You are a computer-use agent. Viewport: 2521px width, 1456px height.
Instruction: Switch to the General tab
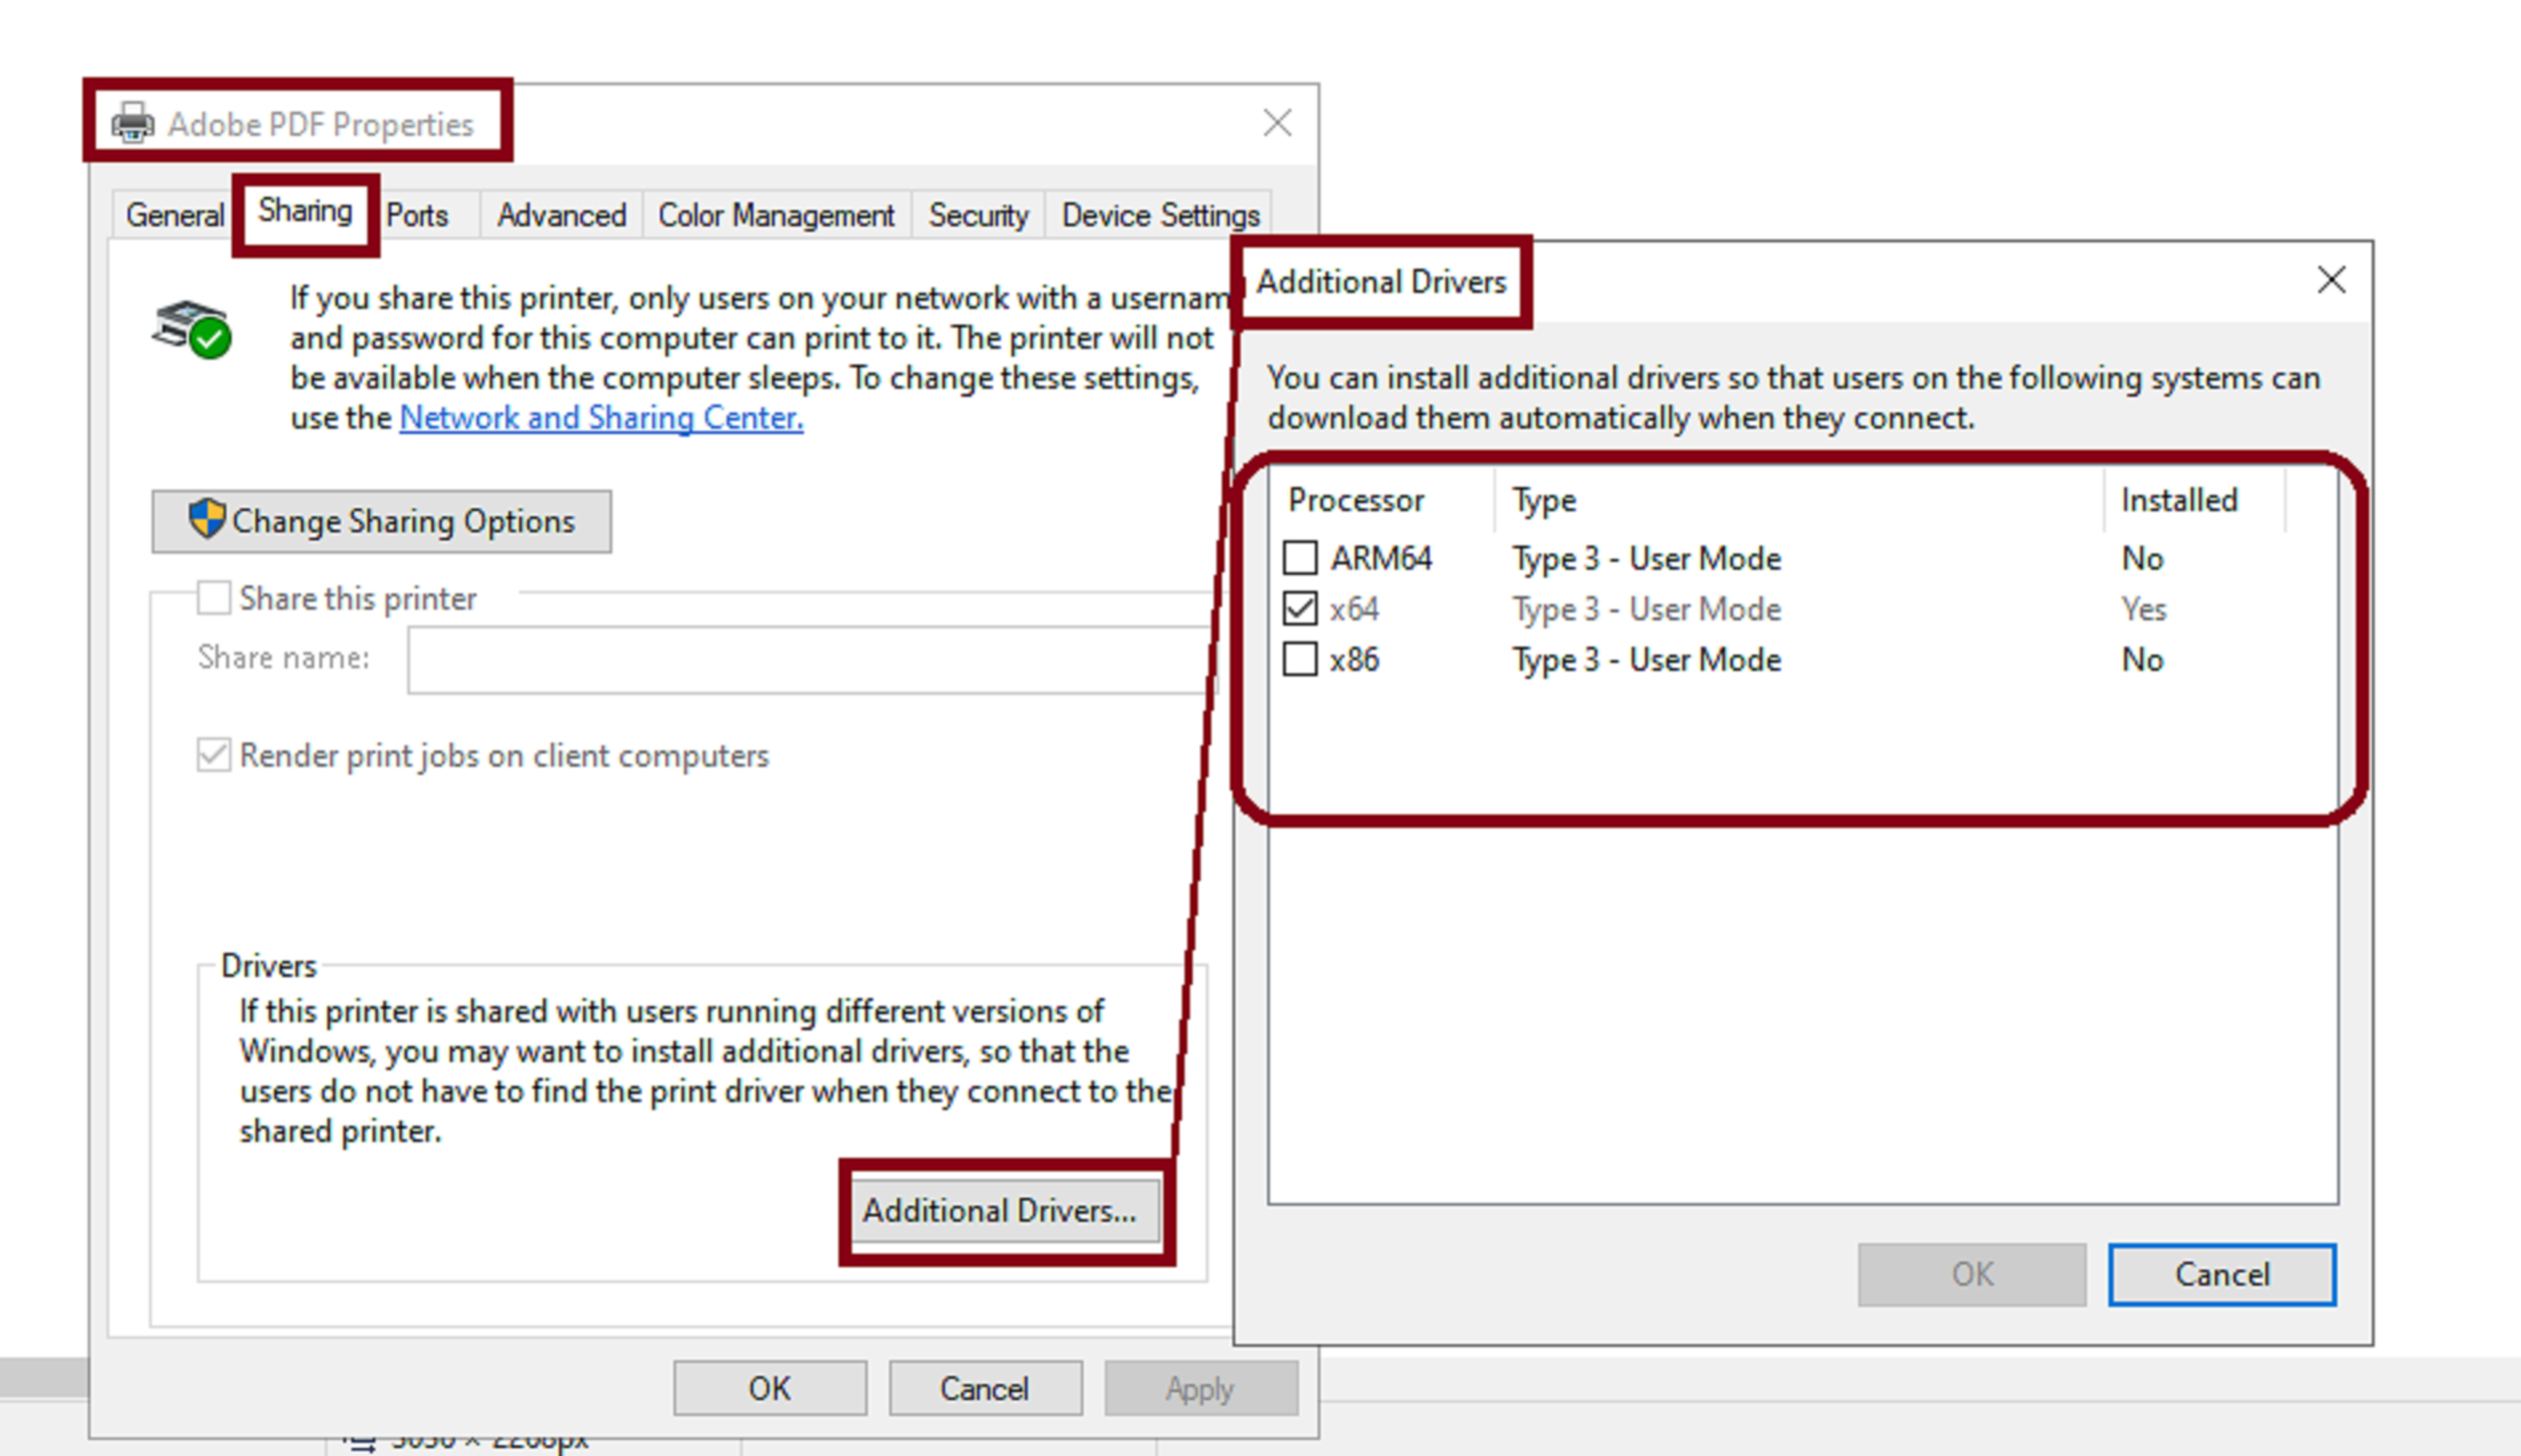(x=174, y=214)
